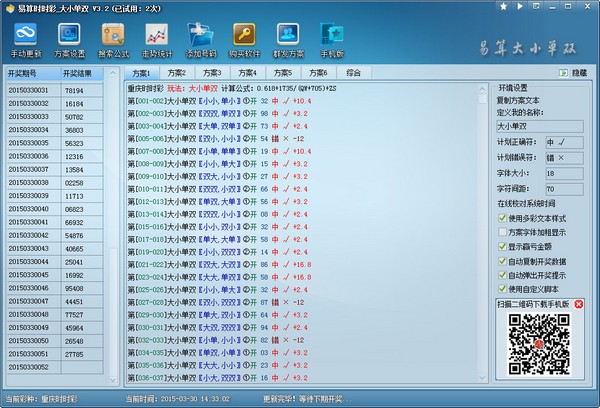The width and height of the screenshot is (600, 408).
Task: Click plan line 第[021-022] +16.8
Action: [x=219, y=264]
